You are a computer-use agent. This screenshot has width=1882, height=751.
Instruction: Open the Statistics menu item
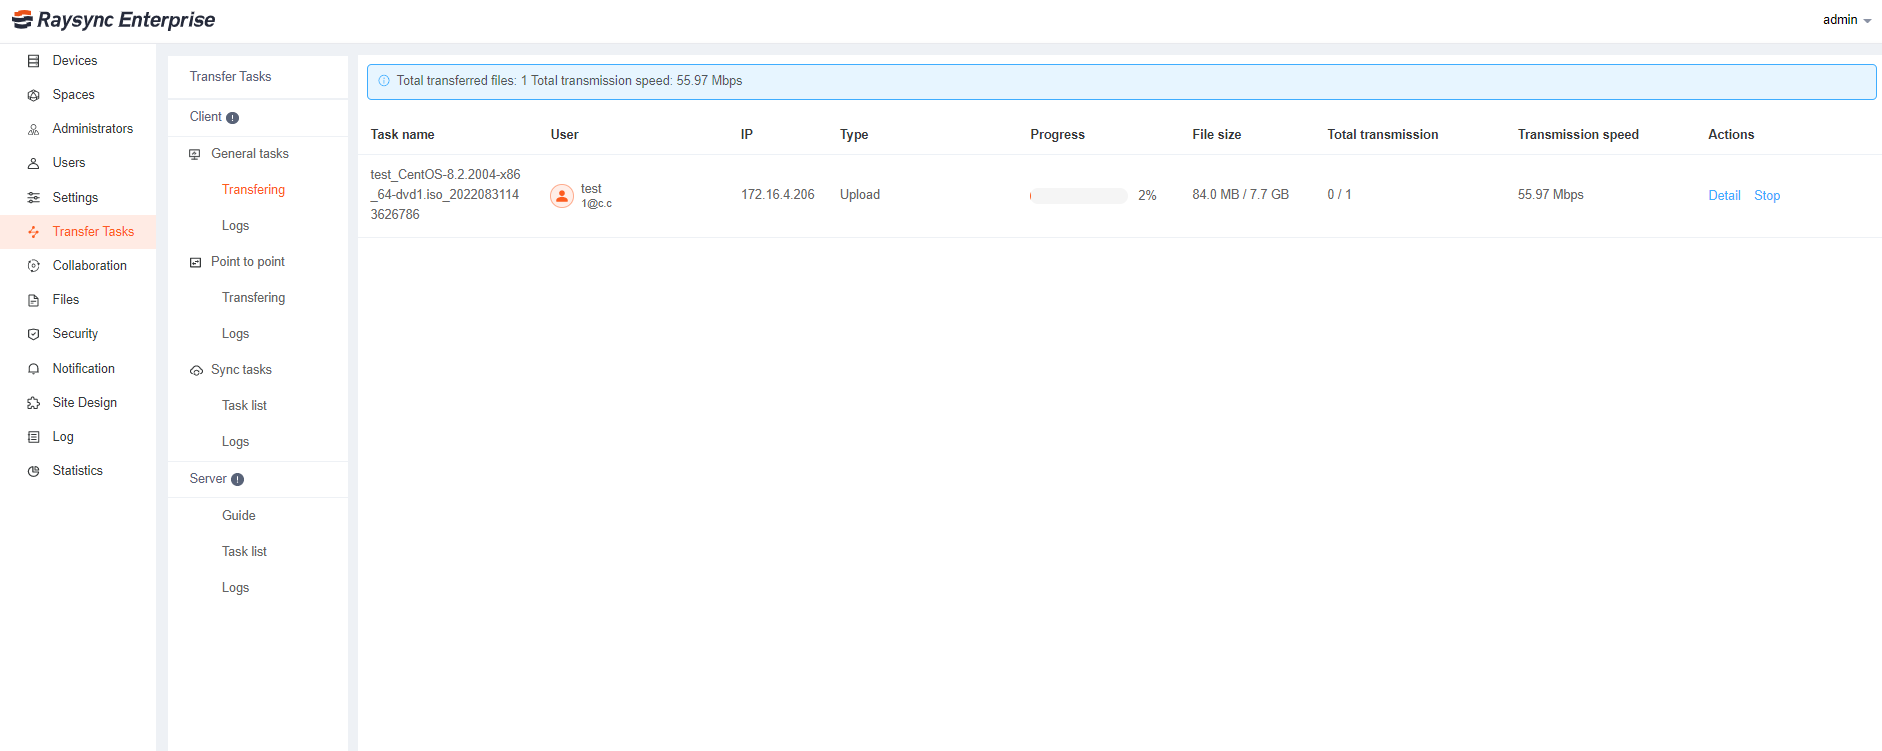[x=78, y=471]
